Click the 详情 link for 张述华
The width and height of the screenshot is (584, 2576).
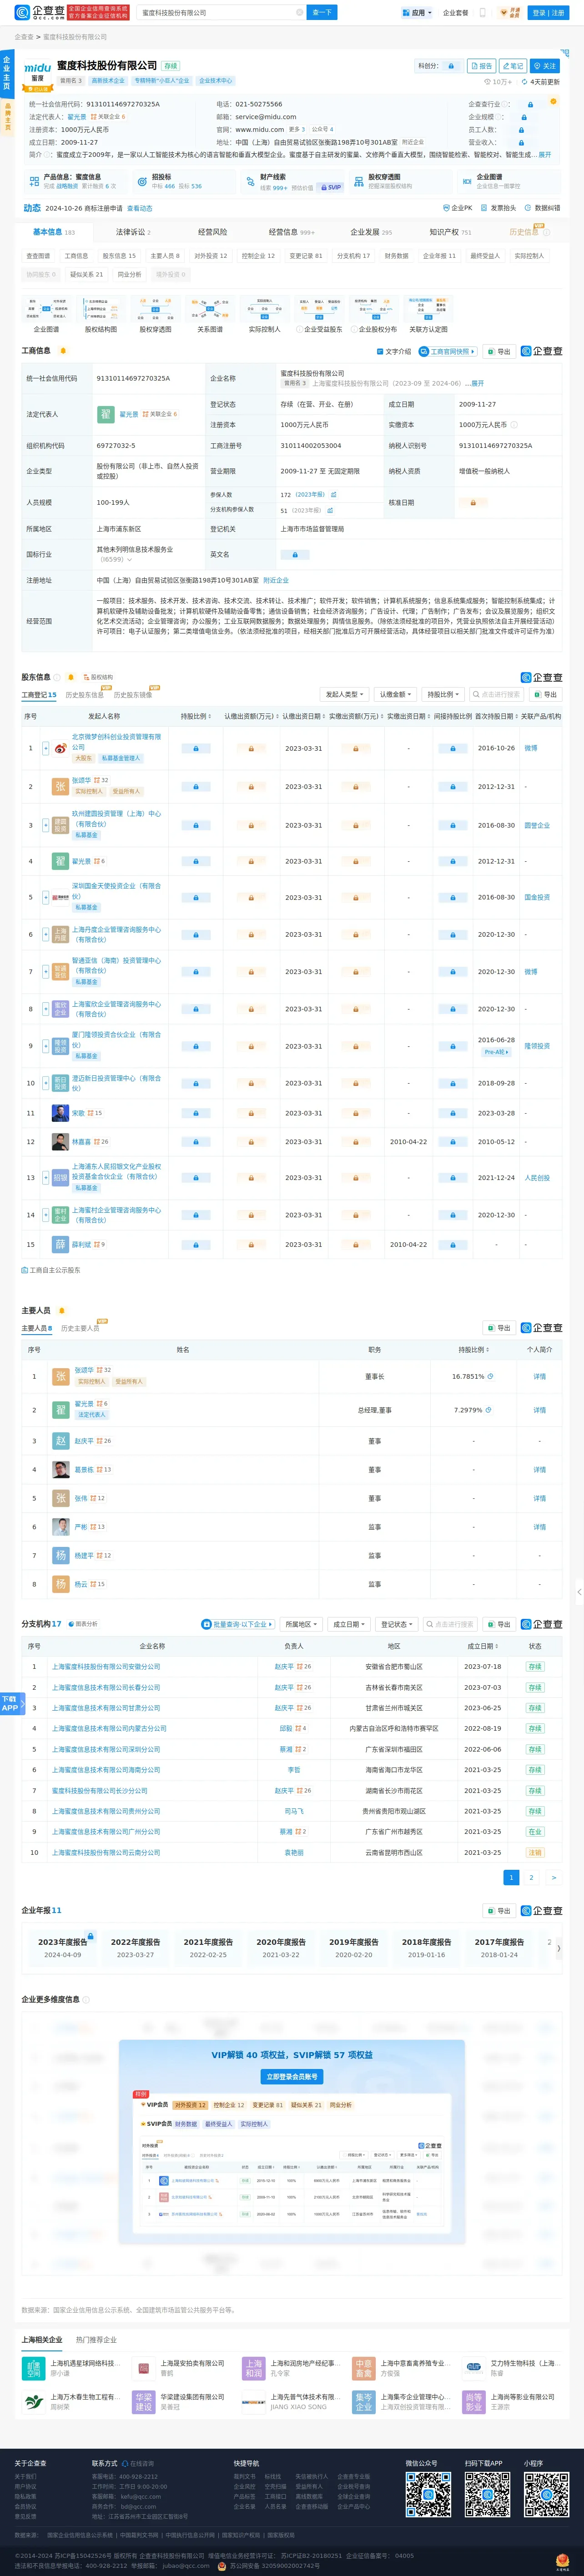pos(539,1376)
